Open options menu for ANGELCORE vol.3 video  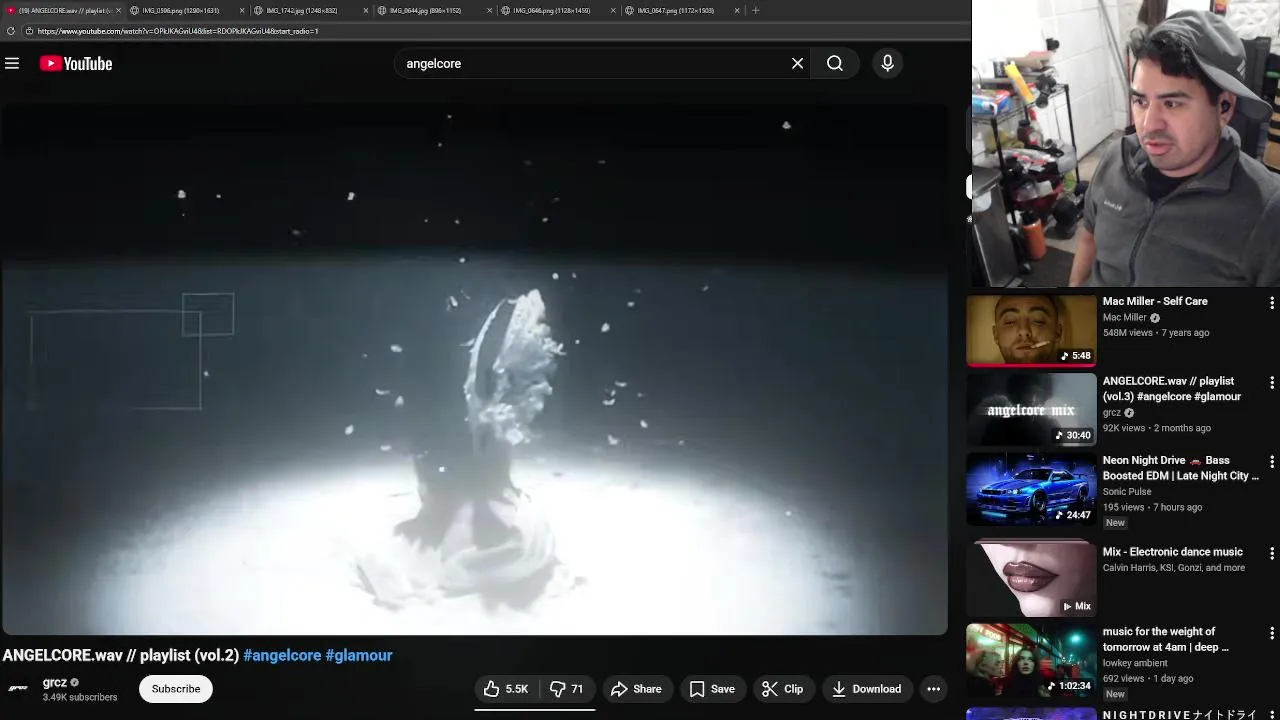coord(1271,382)
